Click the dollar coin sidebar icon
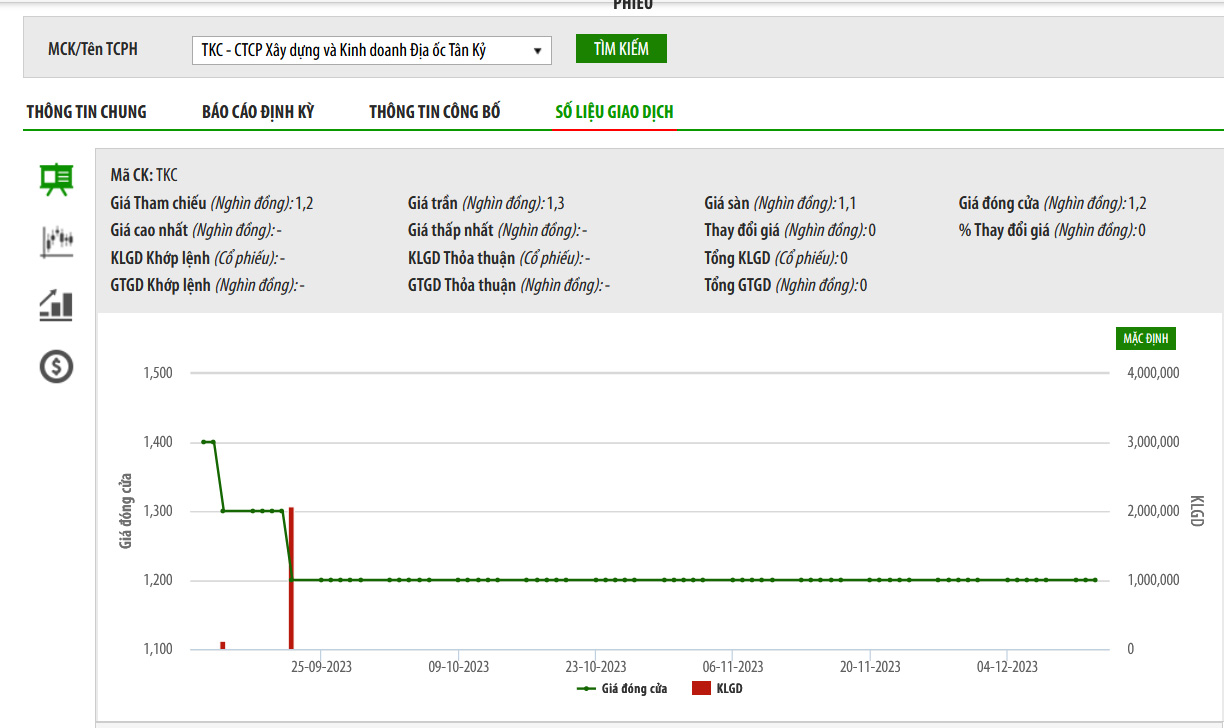Image resolution: width=1224 pixels, height=728 pixels. click(x=56, y=367)
